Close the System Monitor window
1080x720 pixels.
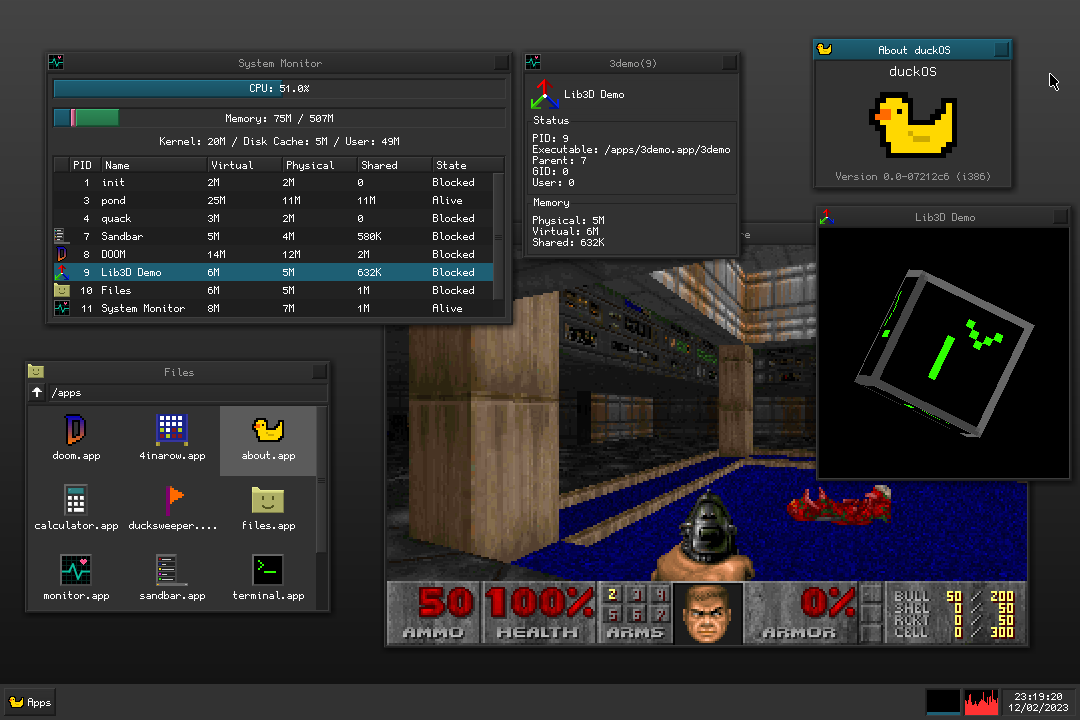501,63
